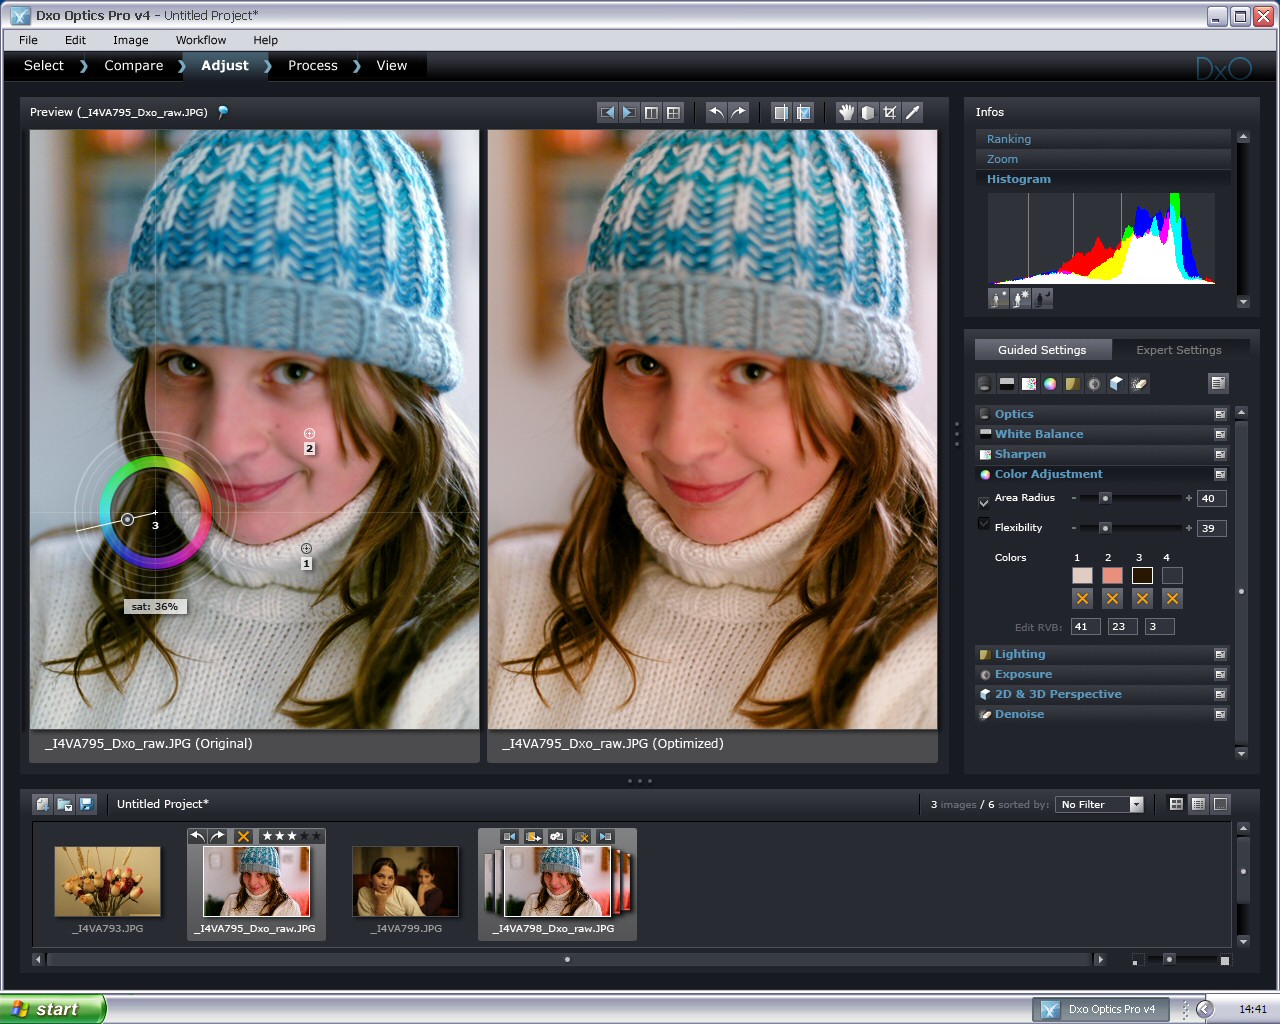Select the hand pan tool
This screenshot has width=1280, height=1024.
(846, 112)
